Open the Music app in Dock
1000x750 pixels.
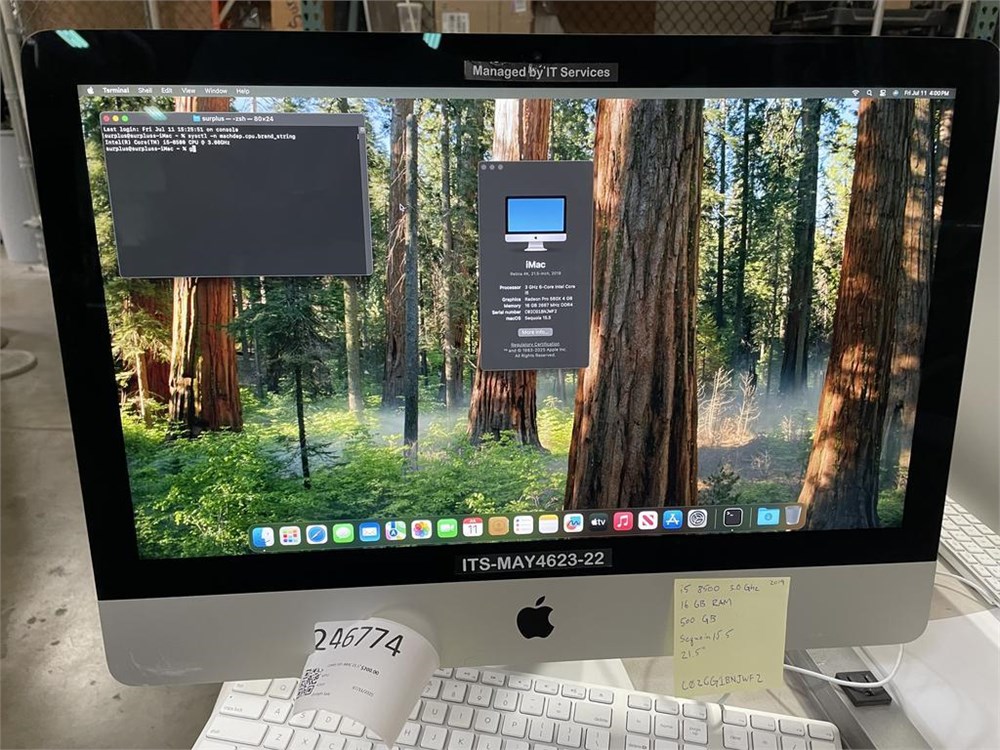click(623, 522)
